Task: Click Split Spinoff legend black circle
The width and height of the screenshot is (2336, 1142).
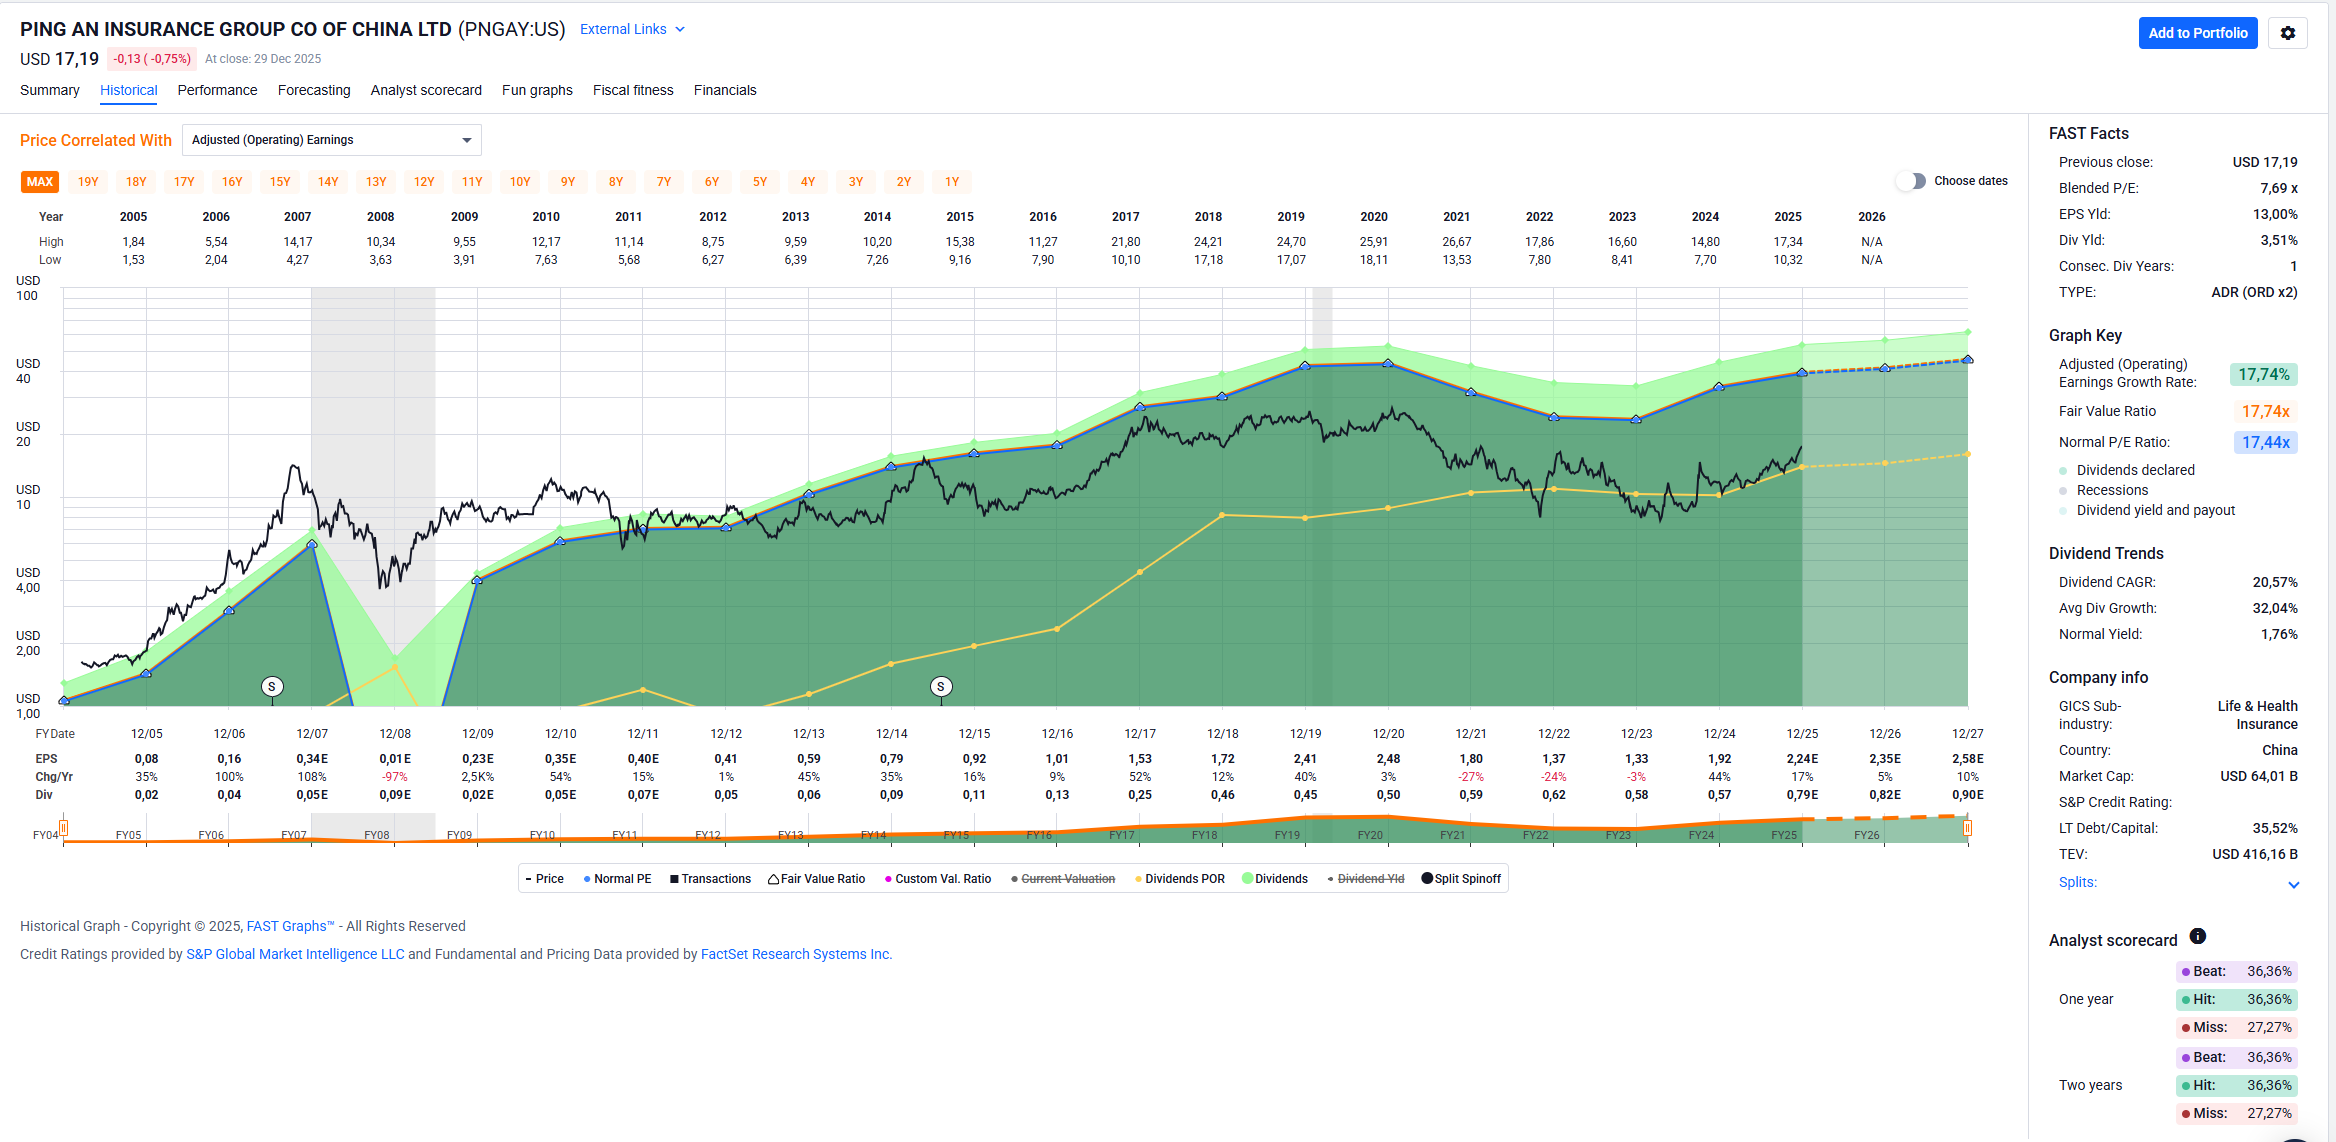Action: (x=1427, y=879)
